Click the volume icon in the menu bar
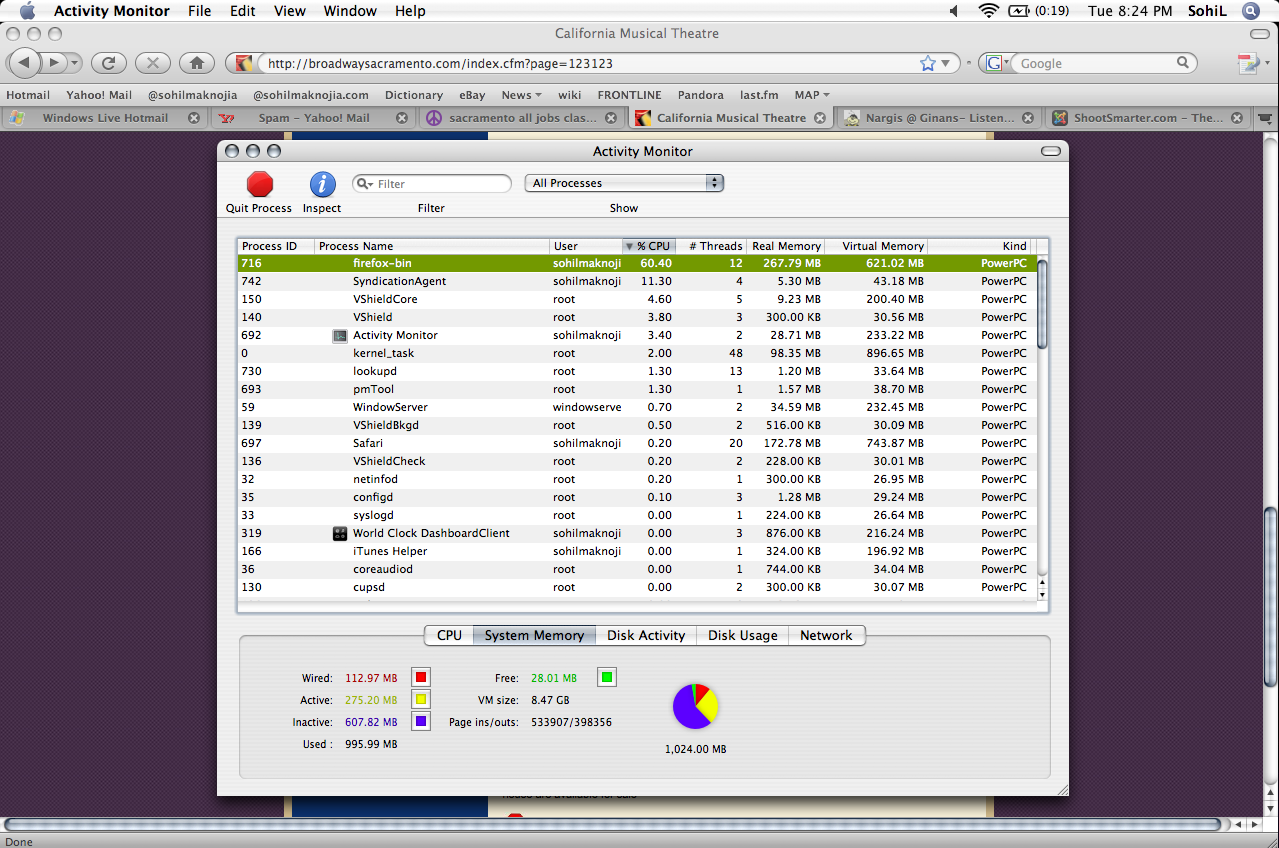Screen dimensions: 1279x848 [955, 11]
